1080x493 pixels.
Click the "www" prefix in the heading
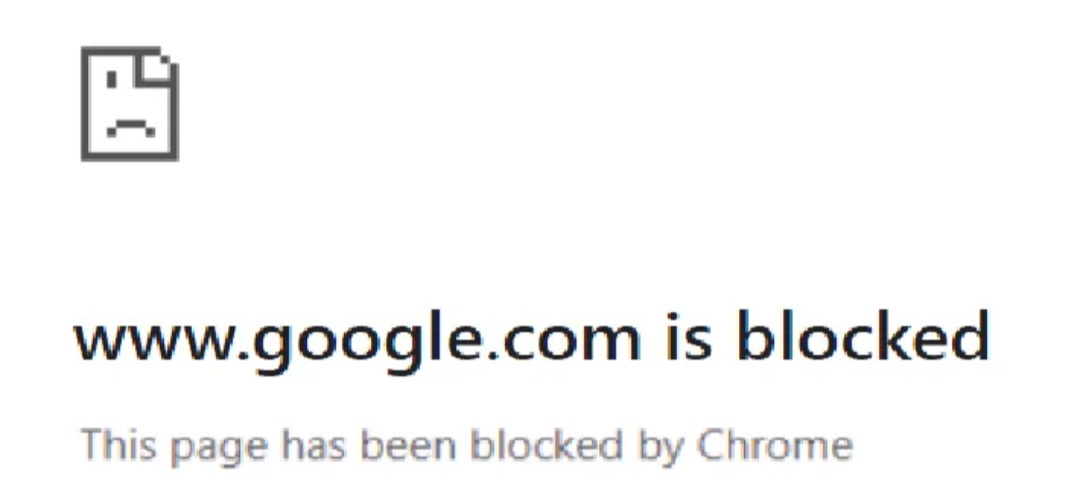[x=154, y=342]
